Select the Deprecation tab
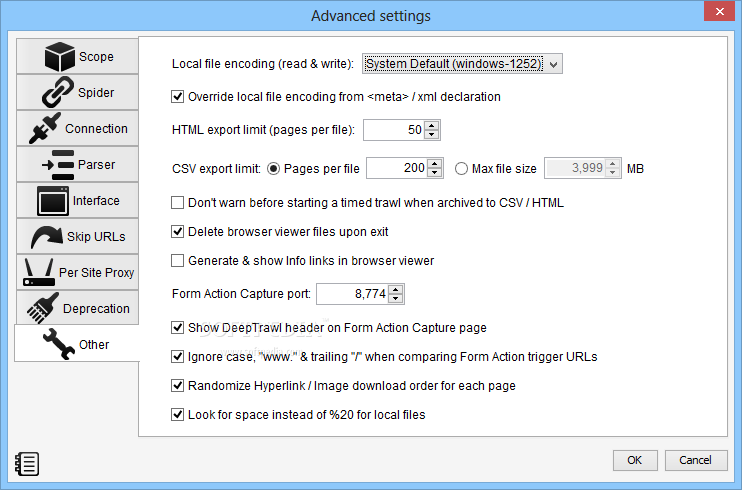Viewport: 742px width, 490px height. point(78,308)
